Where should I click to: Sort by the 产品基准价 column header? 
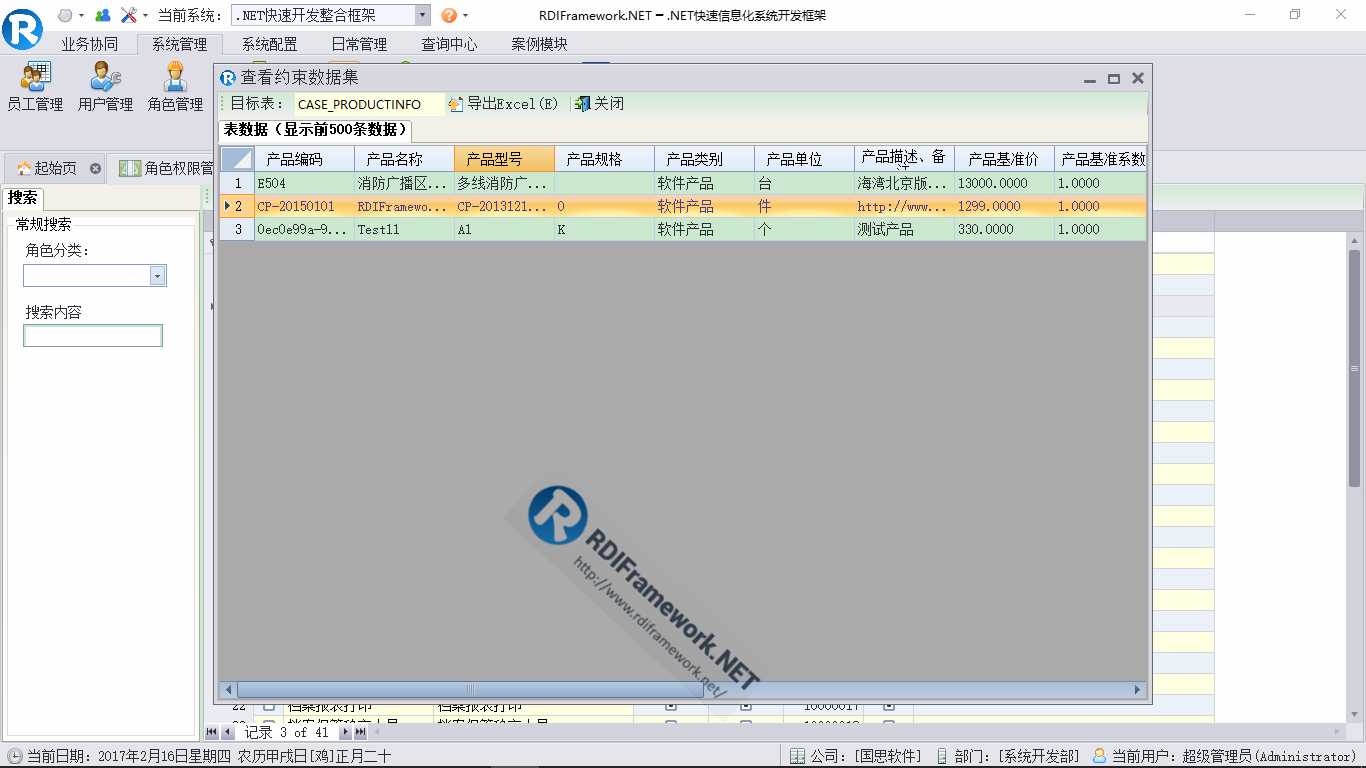1004,159
